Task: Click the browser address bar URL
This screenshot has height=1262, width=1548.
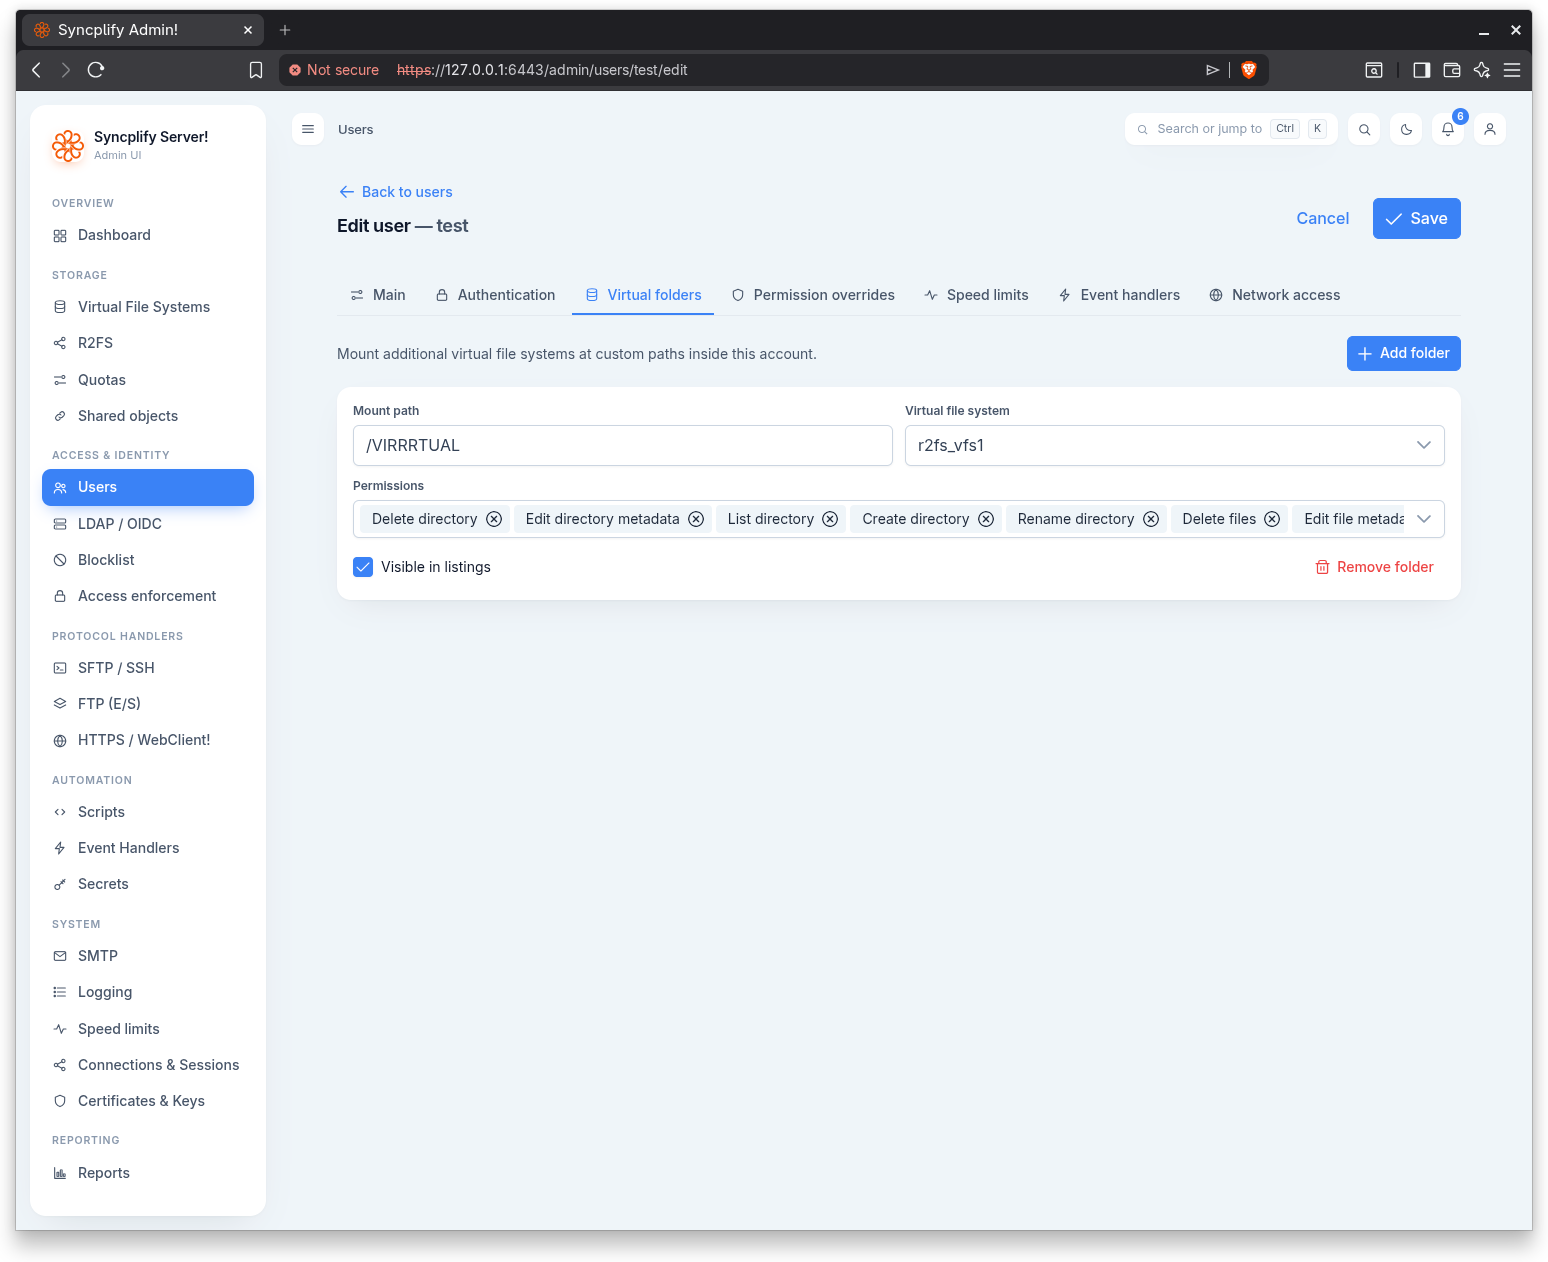Action: (x=542, y=70)
